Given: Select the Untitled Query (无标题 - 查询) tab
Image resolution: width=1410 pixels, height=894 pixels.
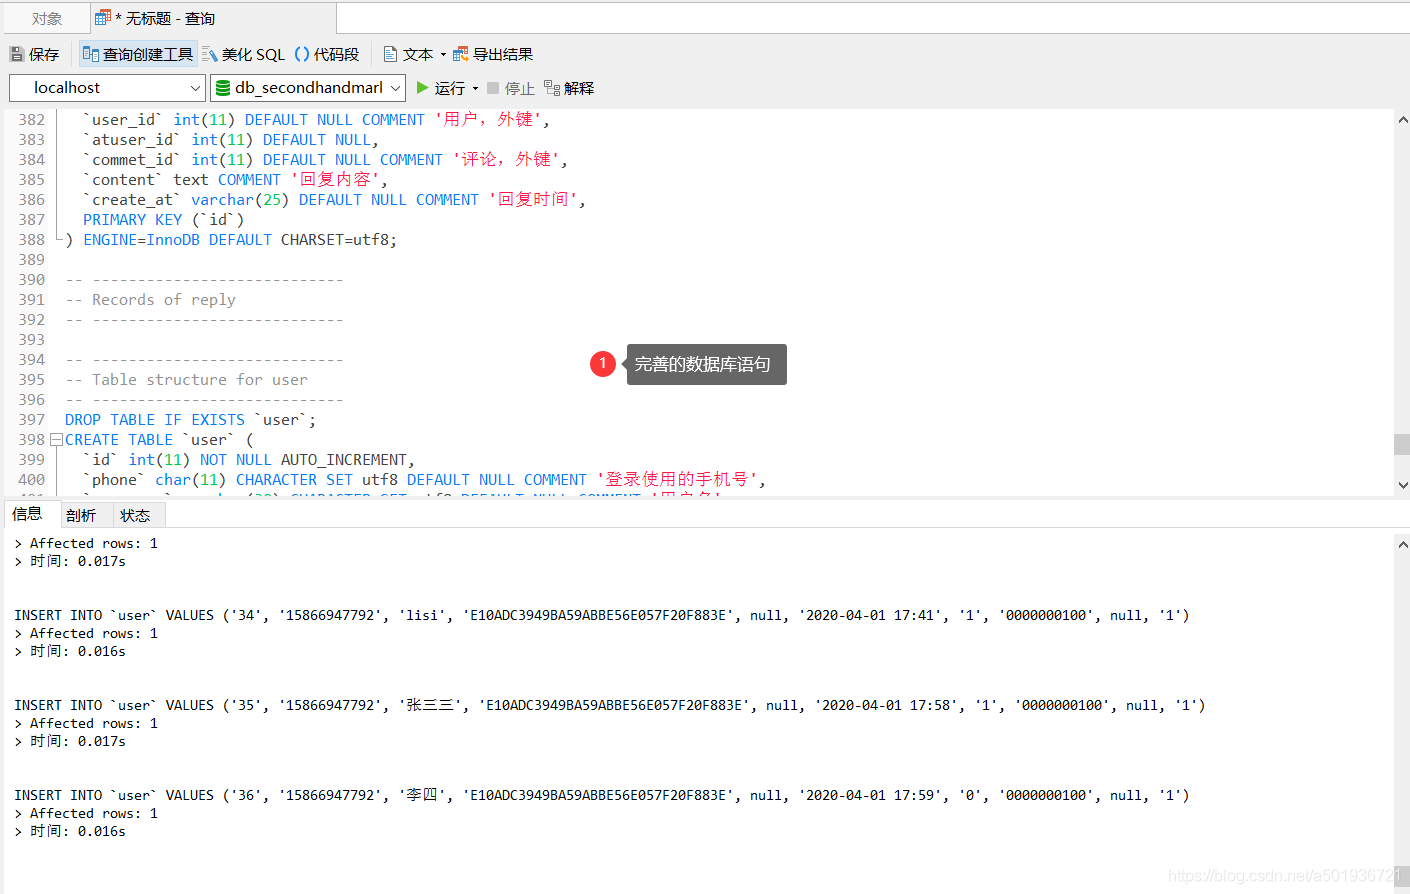Looking at the screenshot, I should pyautogui.click(x=213, y=18).
